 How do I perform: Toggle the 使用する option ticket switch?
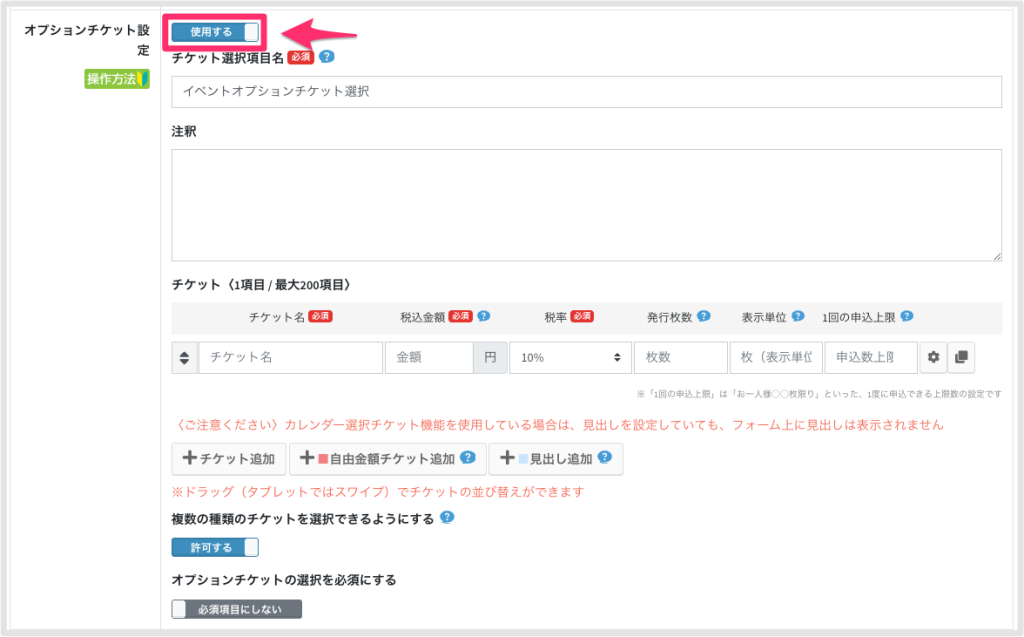tap(215, 32)
